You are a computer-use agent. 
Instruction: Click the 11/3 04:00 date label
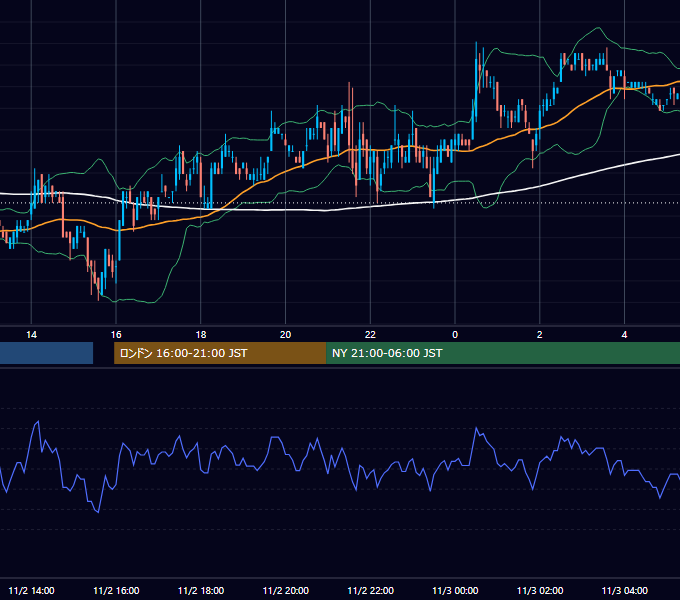[624, 590]
